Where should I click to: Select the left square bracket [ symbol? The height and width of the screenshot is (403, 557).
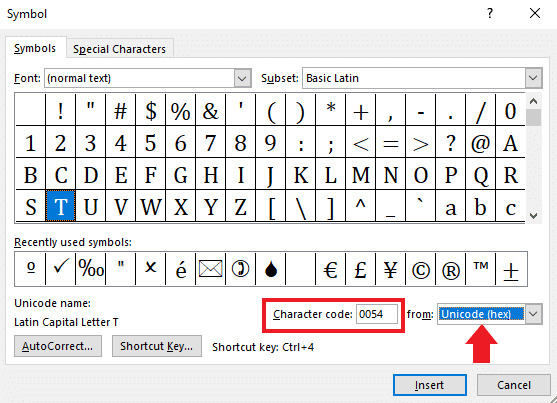[x=270, y=205]
